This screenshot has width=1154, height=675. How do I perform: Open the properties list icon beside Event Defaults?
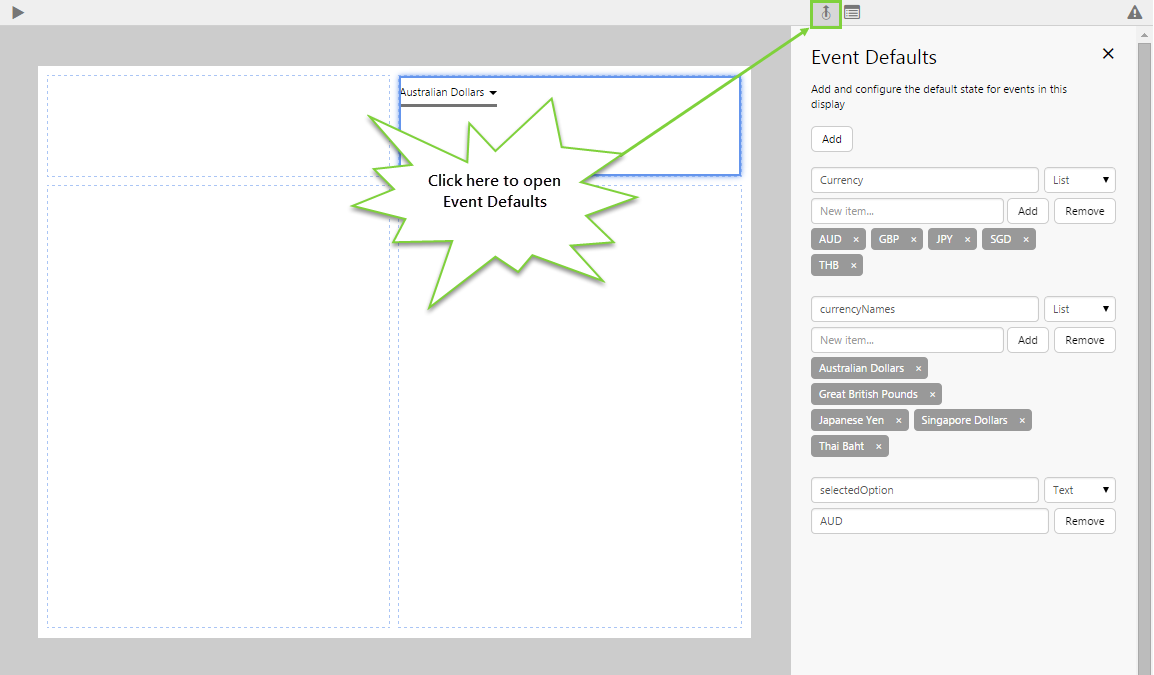tap(852, 13)
